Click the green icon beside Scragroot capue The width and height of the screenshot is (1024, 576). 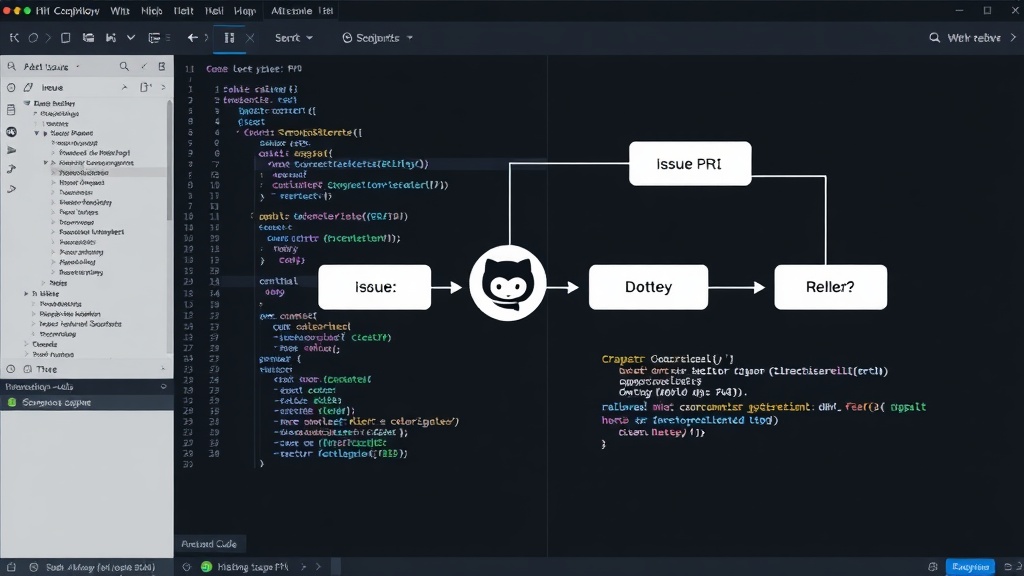coord(12,402)
